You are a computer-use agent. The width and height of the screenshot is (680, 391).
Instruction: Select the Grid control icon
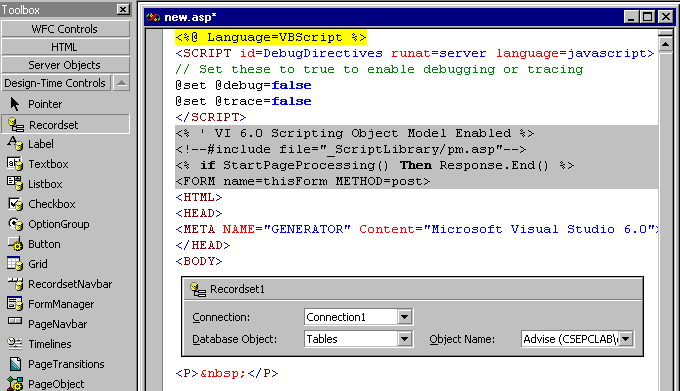pyautogui.click(x=15, y=264)
